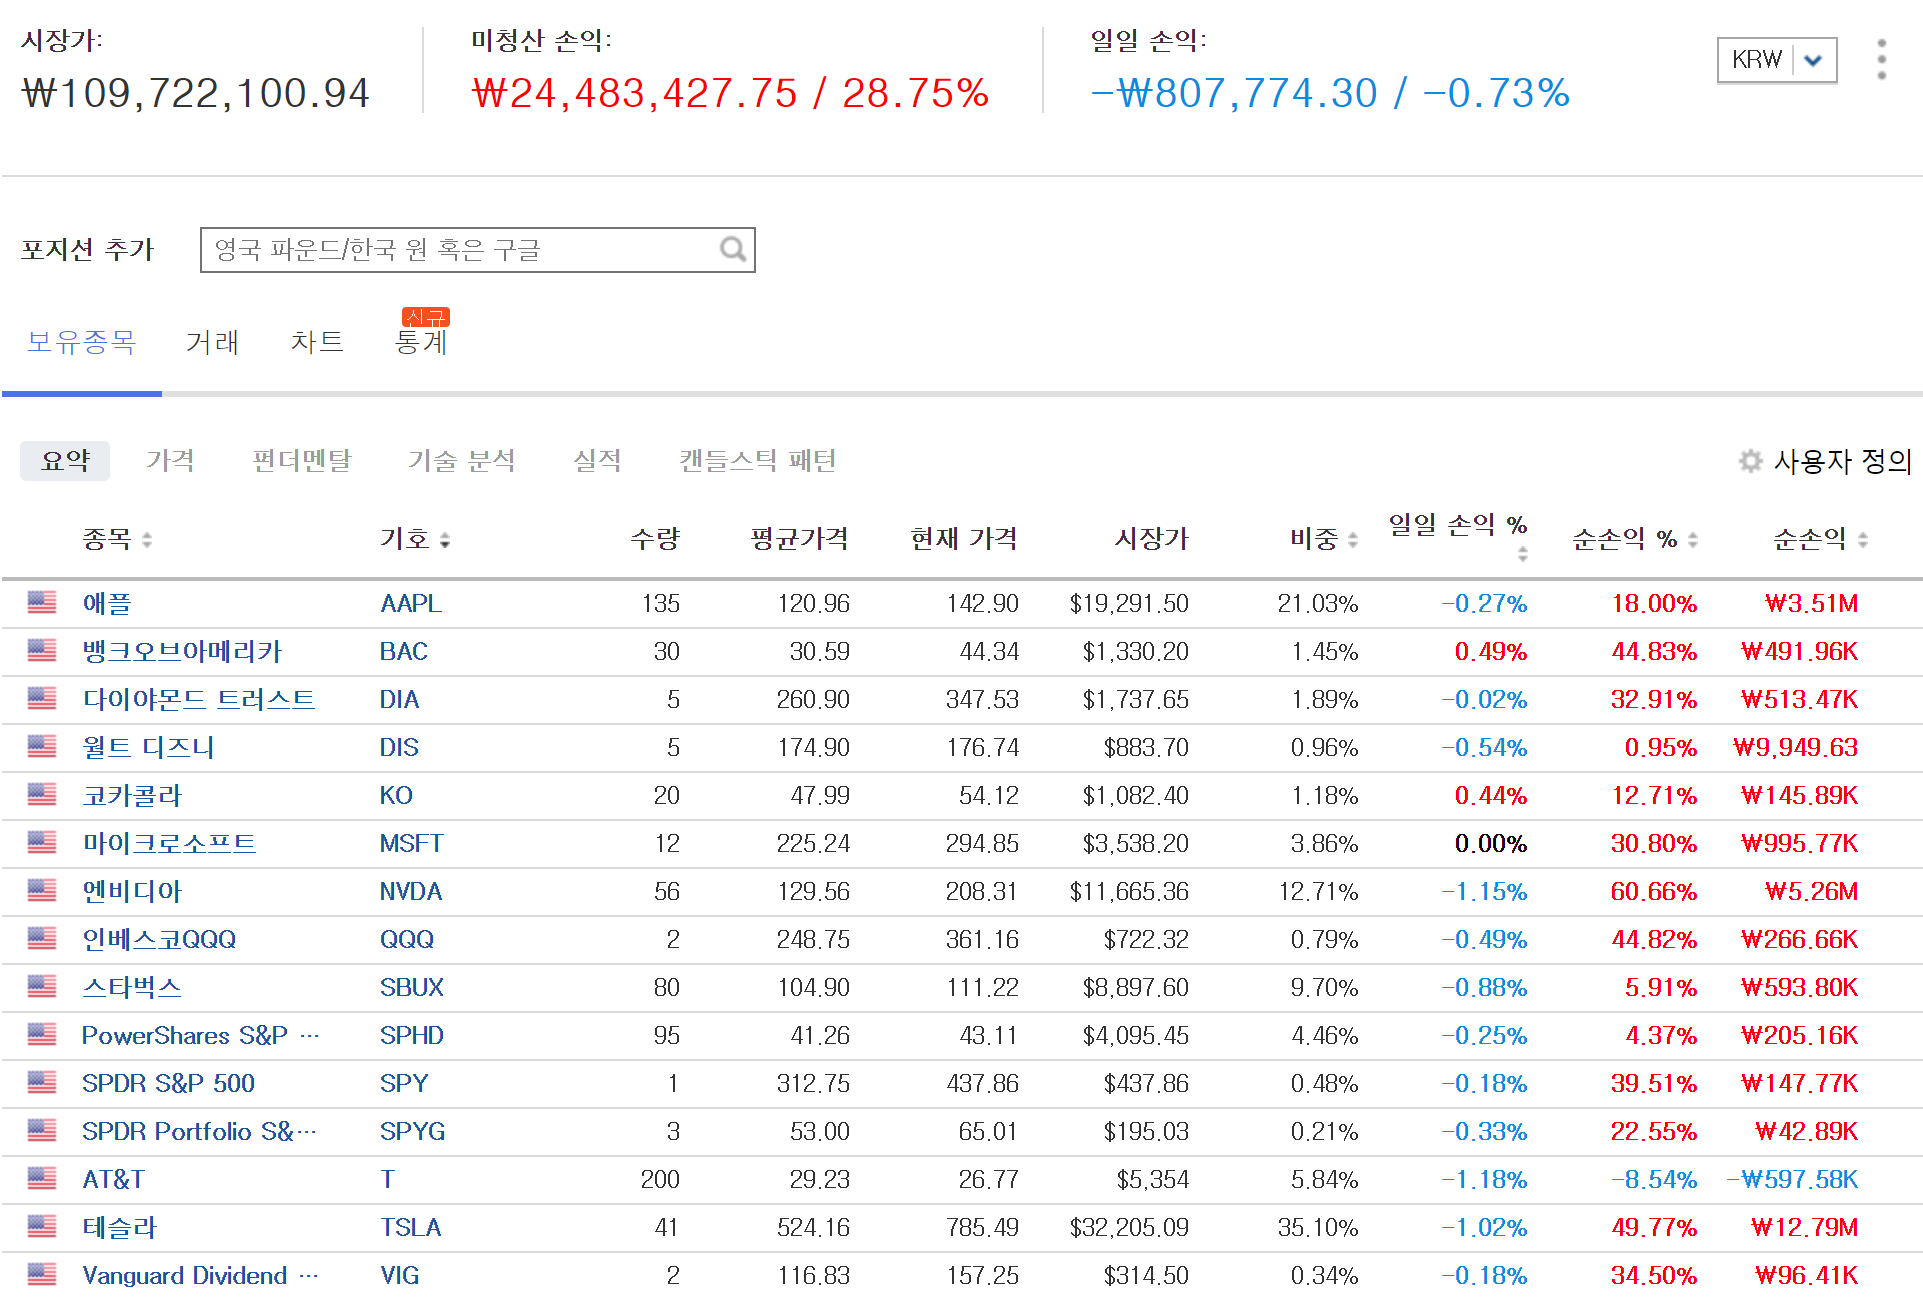Open the 인베스코QQQ link
The height and width of the screenshot is (1299, 1923).
point(159,940)
